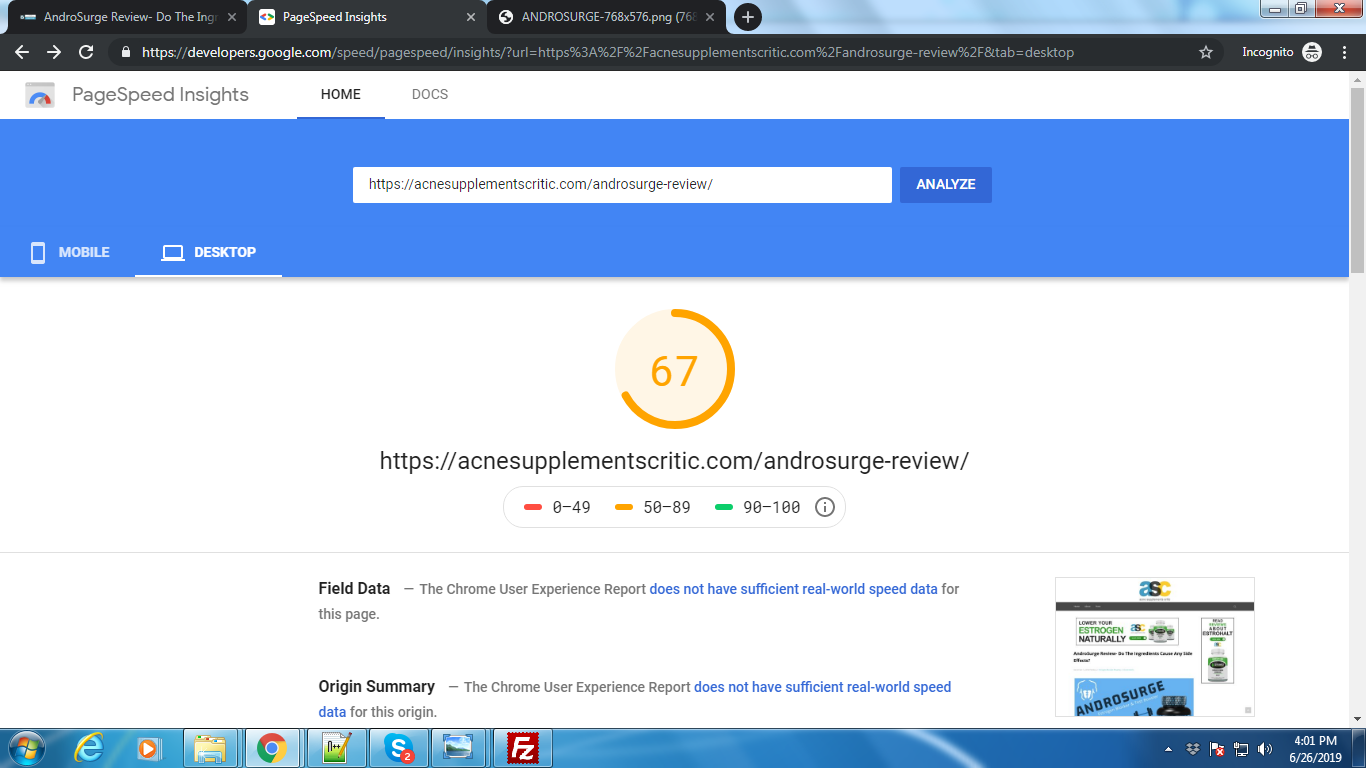Open Skype from the taskbar
Viewport: 1366px width, 768px height.
tap(398, 748)
